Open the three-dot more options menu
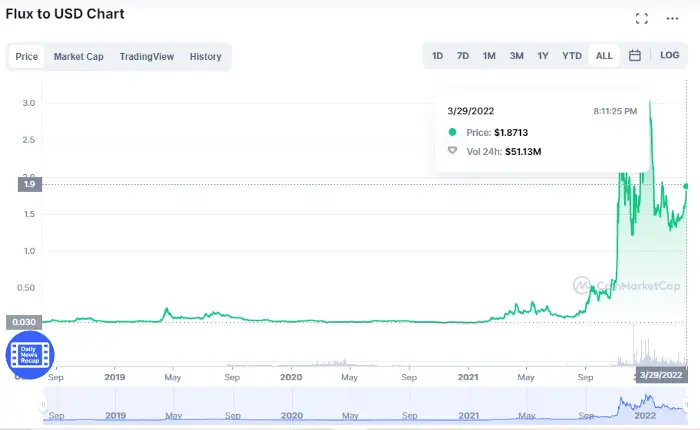Screen dimensions: 700x430 672,18
